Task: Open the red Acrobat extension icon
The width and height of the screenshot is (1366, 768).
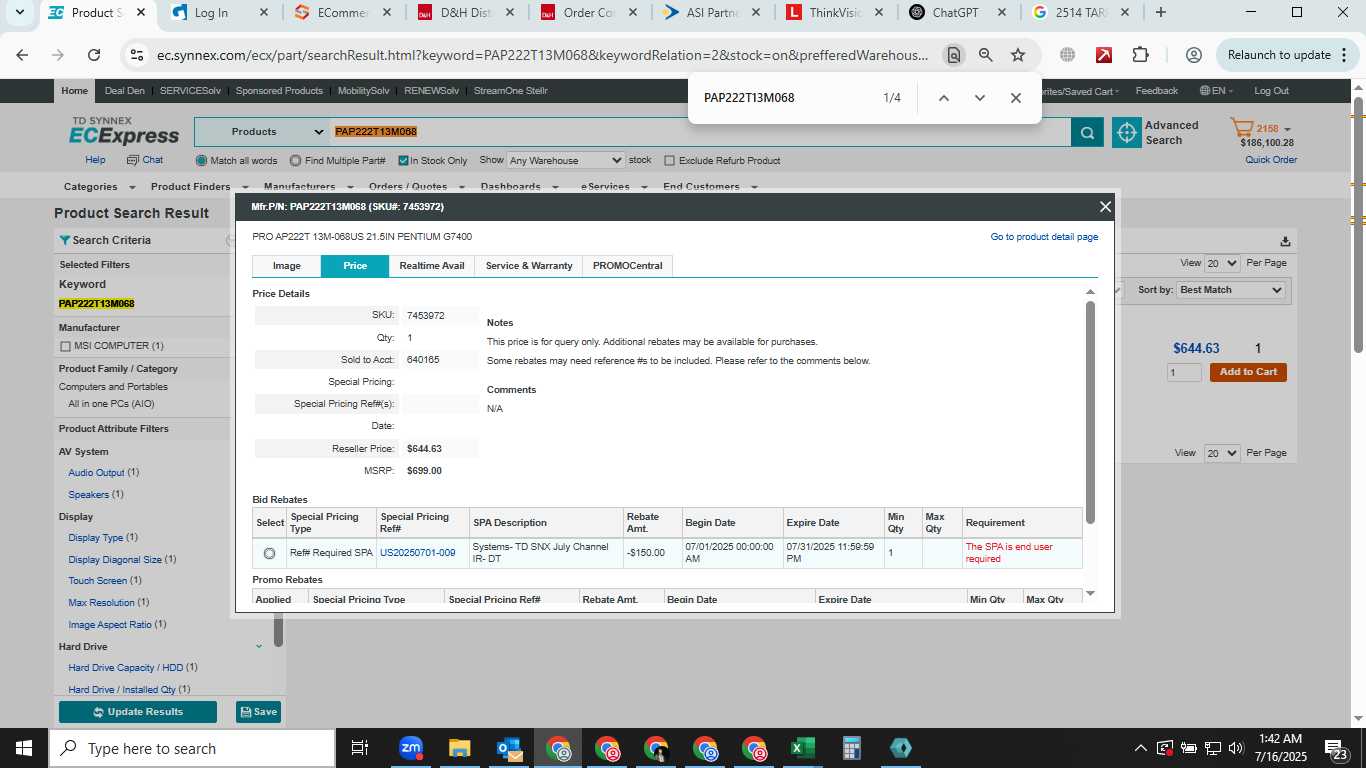Action: [1104, 55]
